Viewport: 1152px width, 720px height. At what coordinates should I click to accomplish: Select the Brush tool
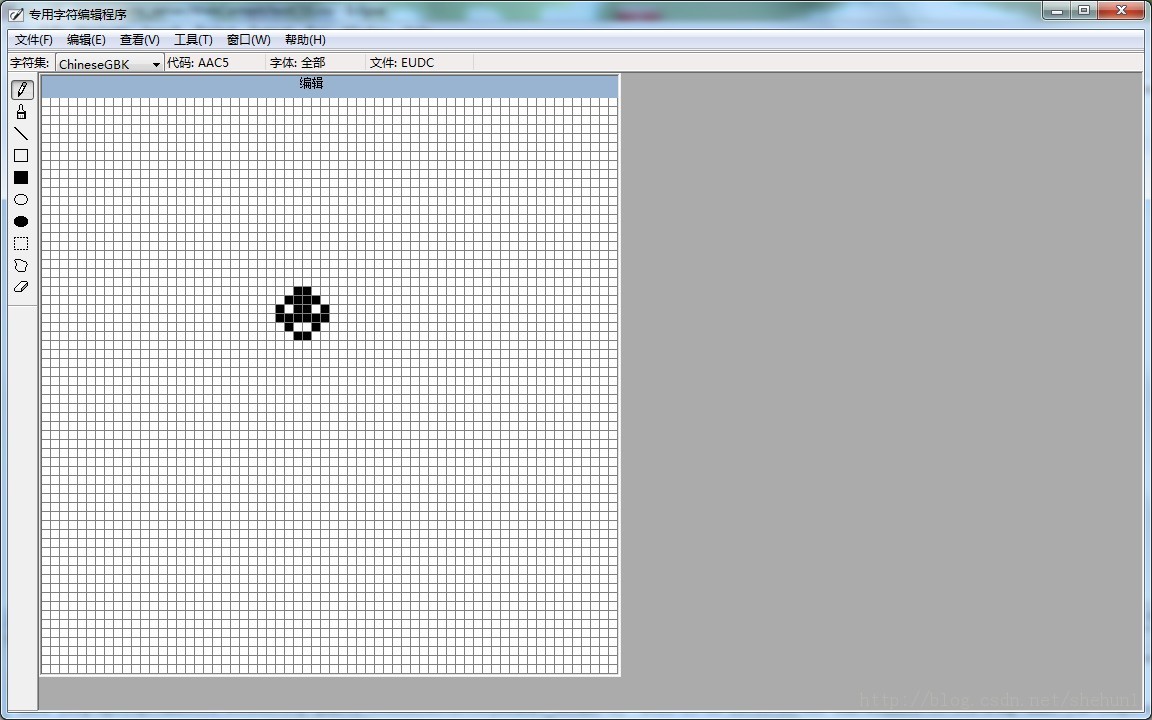click(x=21, y=112)
